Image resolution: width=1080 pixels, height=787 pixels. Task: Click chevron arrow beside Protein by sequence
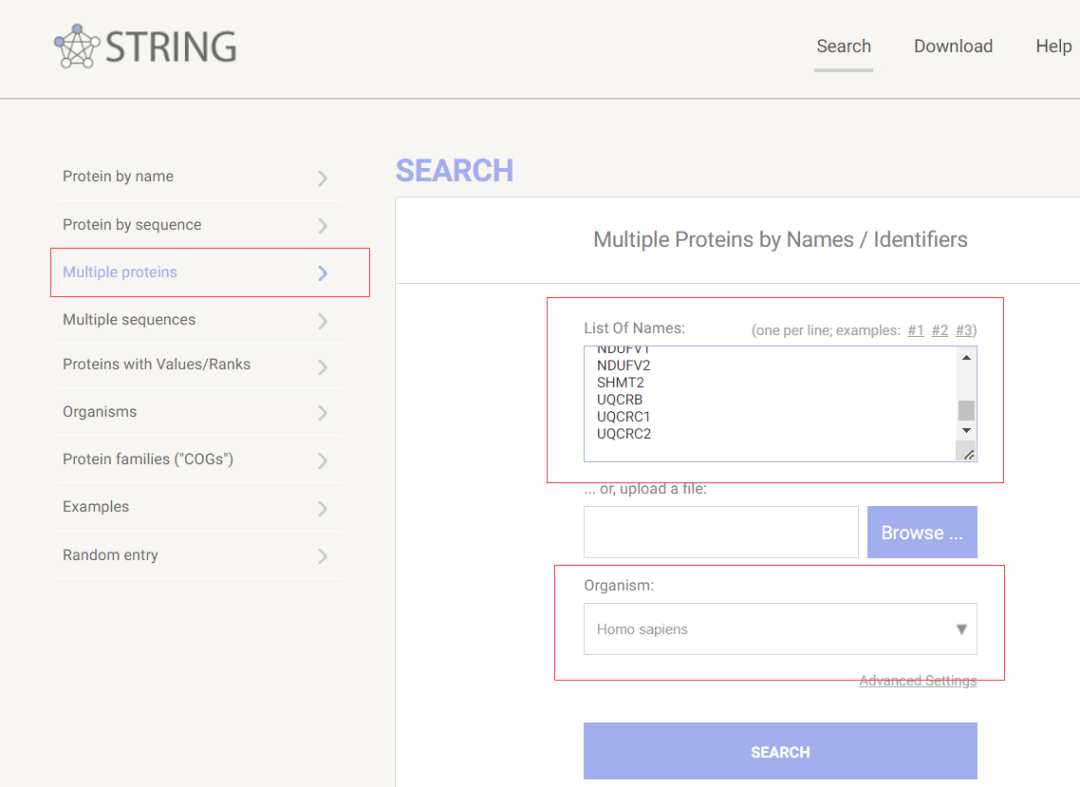tap(322, 226)
